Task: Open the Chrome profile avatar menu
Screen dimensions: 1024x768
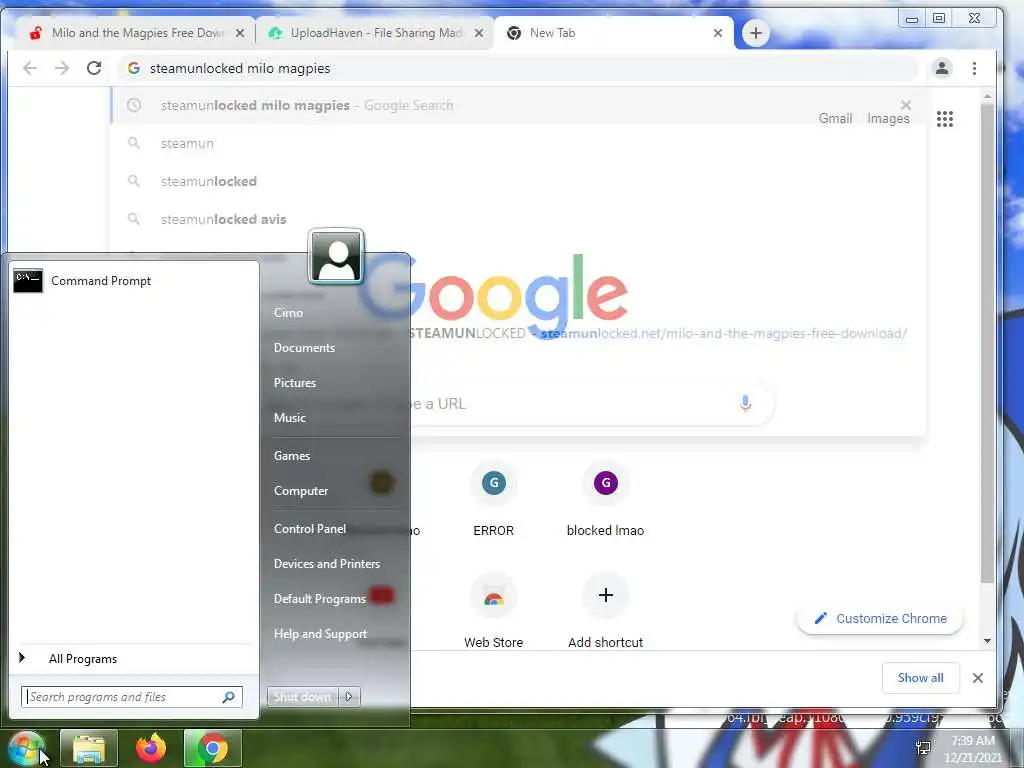Action: (942, 68)
